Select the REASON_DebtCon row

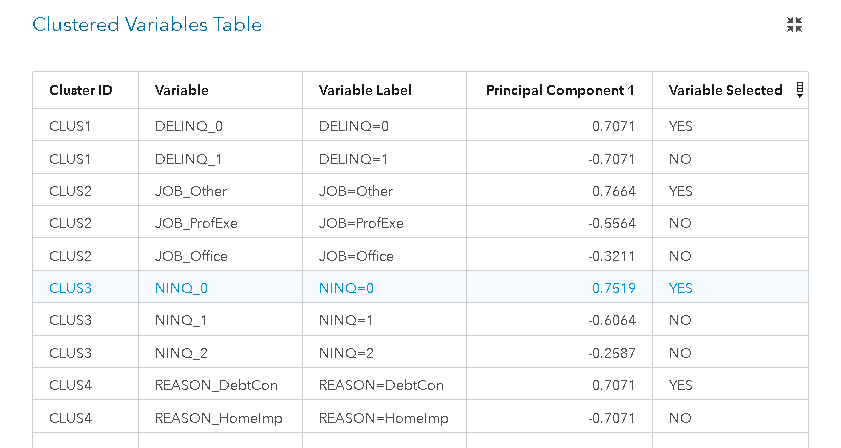420,385
